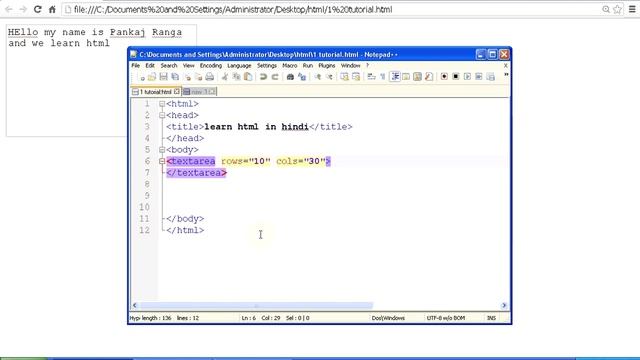Start macro recording with the record icon
The image size is (640, 360).
pos(444,76)
